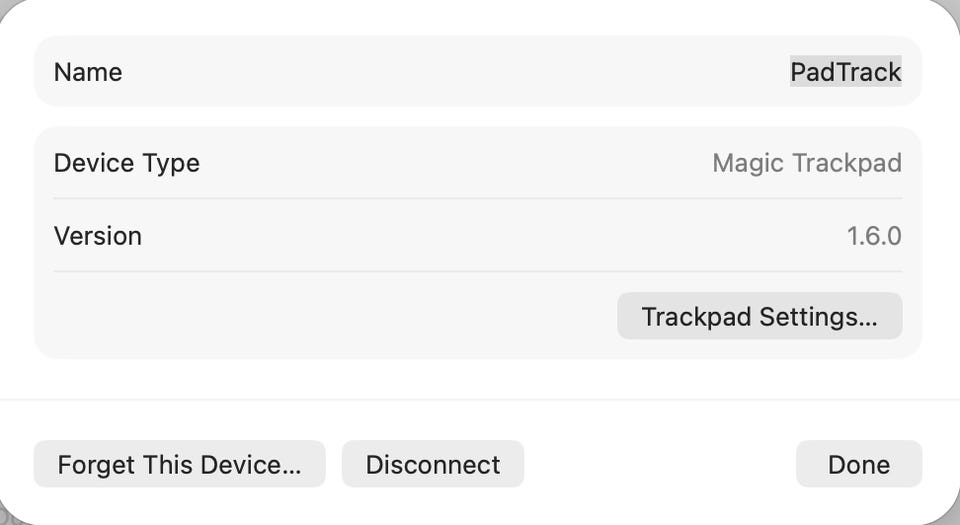Click the Trackpad Settings button
The height and width of the screenshot is (525, 960).
759,316
